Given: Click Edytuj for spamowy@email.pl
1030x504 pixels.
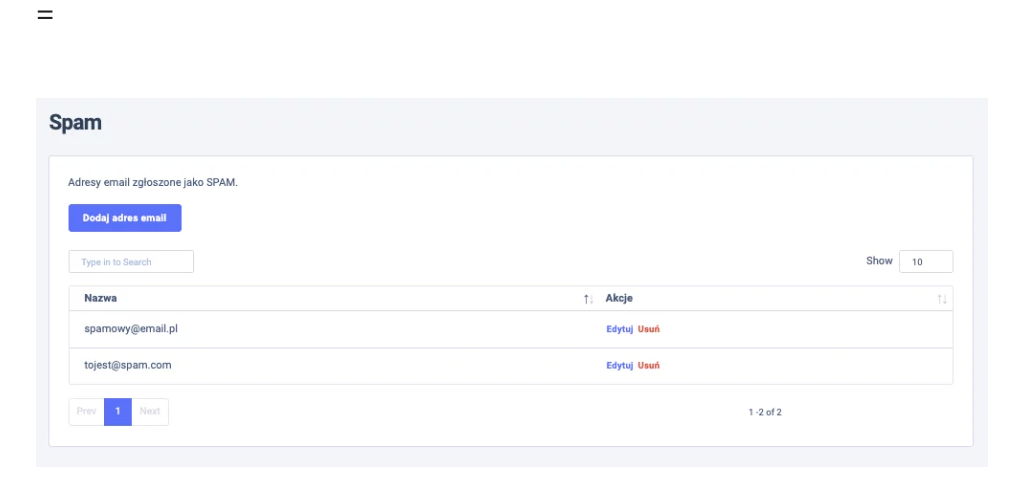Looking at the screenshot, I should (619, 329).
